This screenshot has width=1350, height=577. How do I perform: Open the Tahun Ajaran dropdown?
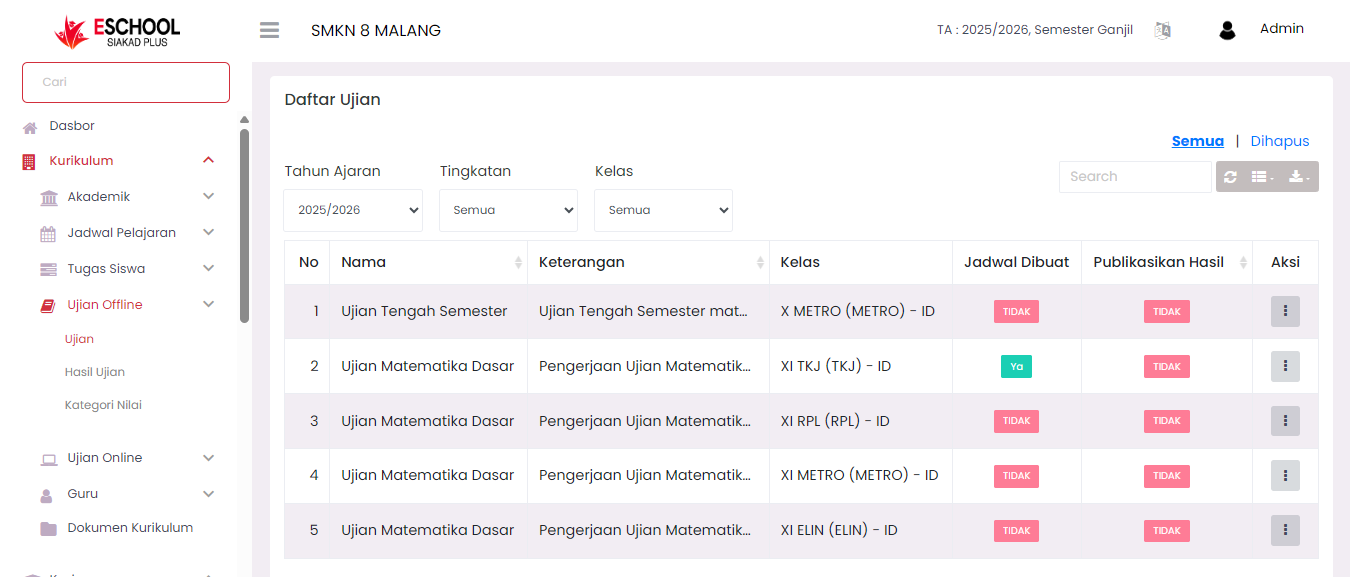click(353, 211)
